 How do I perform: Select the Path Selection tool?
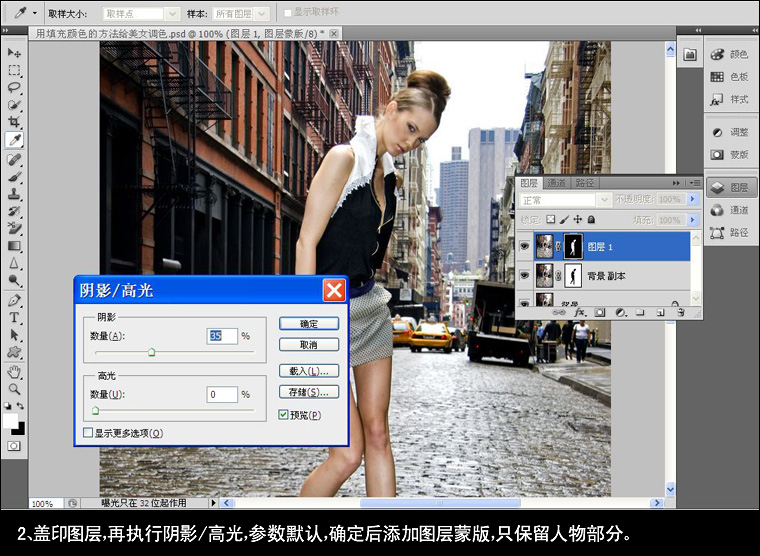(14, 335)
